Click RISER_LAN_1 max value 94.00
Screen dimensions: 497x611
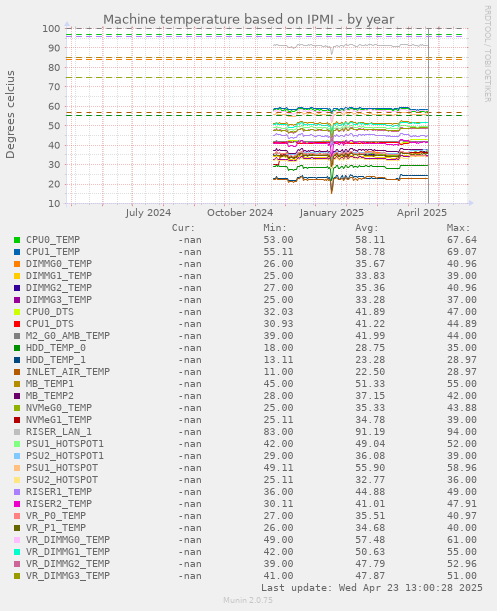(462, 432)
